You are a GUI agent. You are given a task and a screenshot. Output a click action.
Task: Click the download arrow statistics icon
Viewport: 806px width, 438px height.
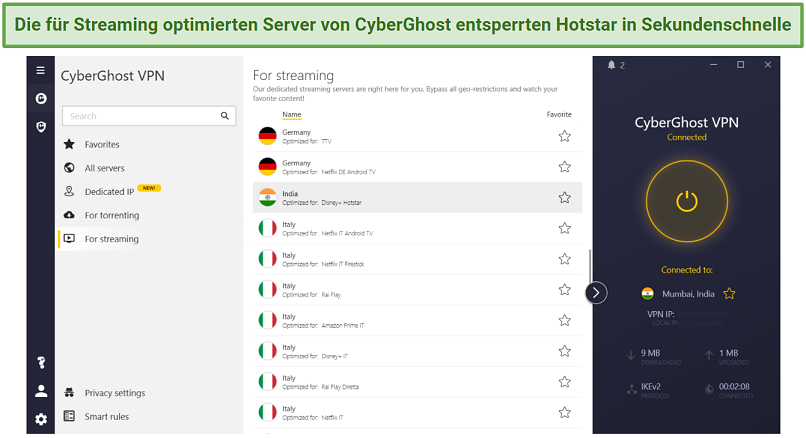[x=631, y=355]
